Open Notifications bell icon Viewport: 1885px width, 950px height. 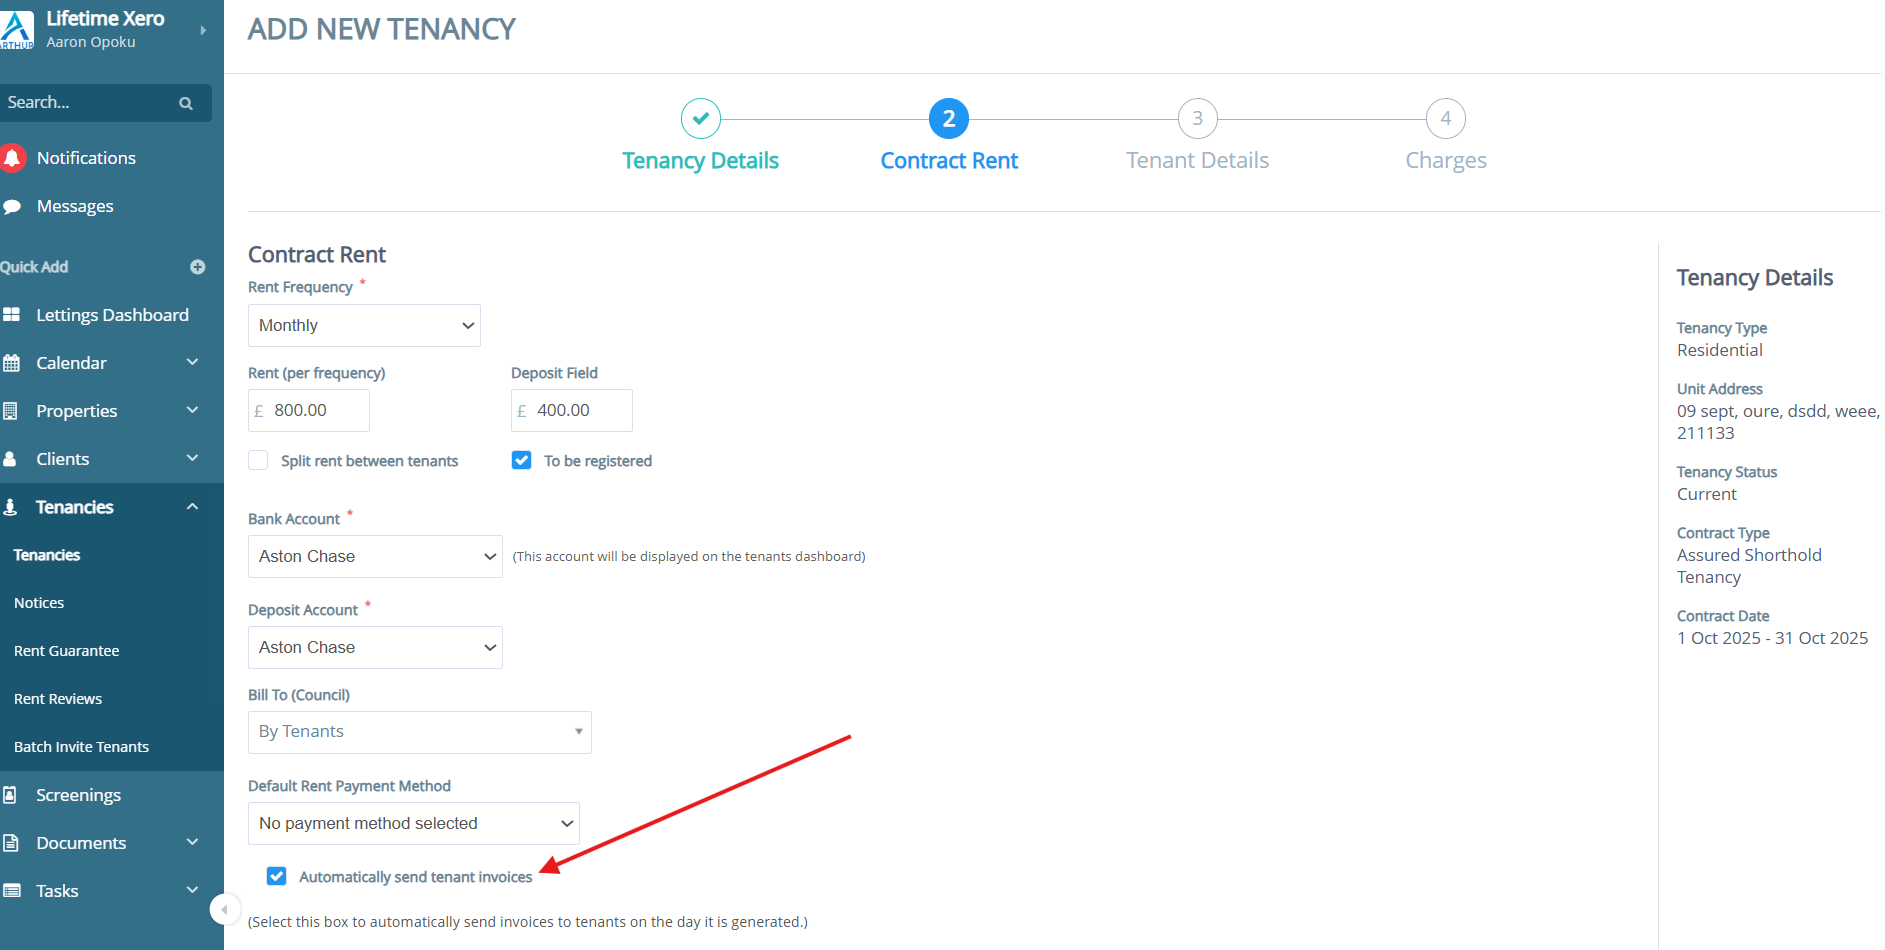pyautogui.click(x=13, y=158)
